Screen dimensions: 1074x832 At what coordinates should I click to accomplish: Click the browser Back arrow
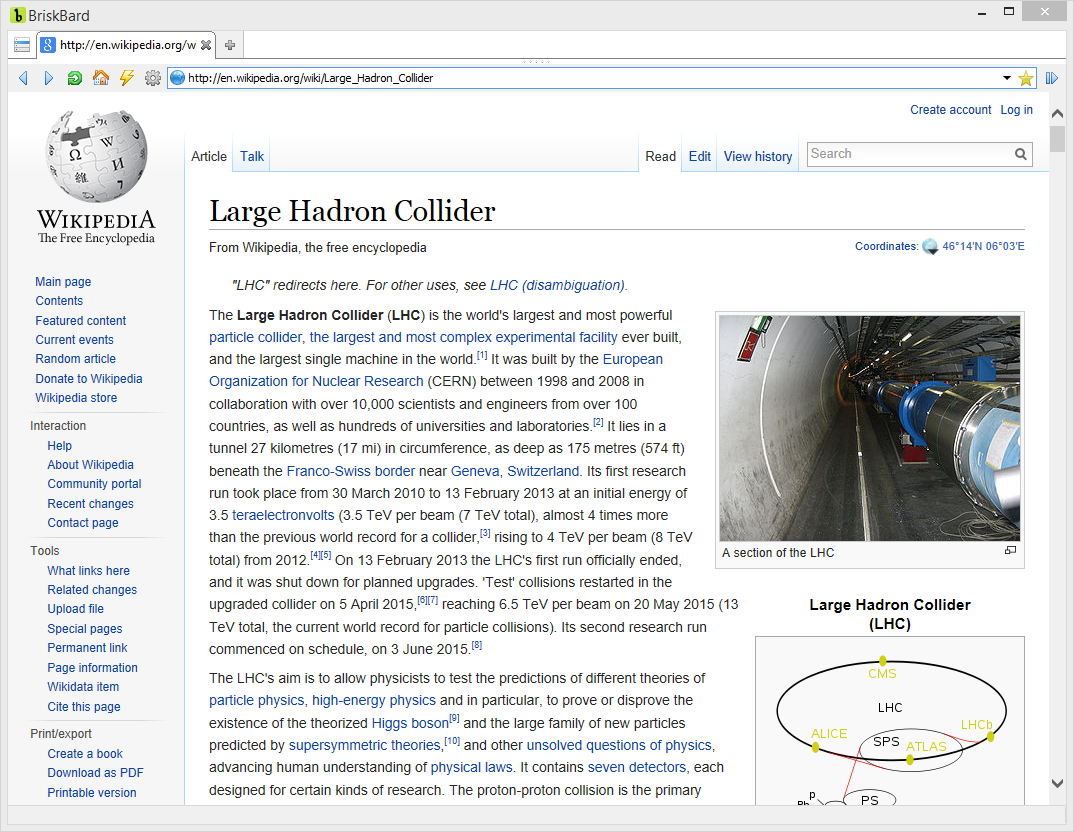click(x=23, y=78)
